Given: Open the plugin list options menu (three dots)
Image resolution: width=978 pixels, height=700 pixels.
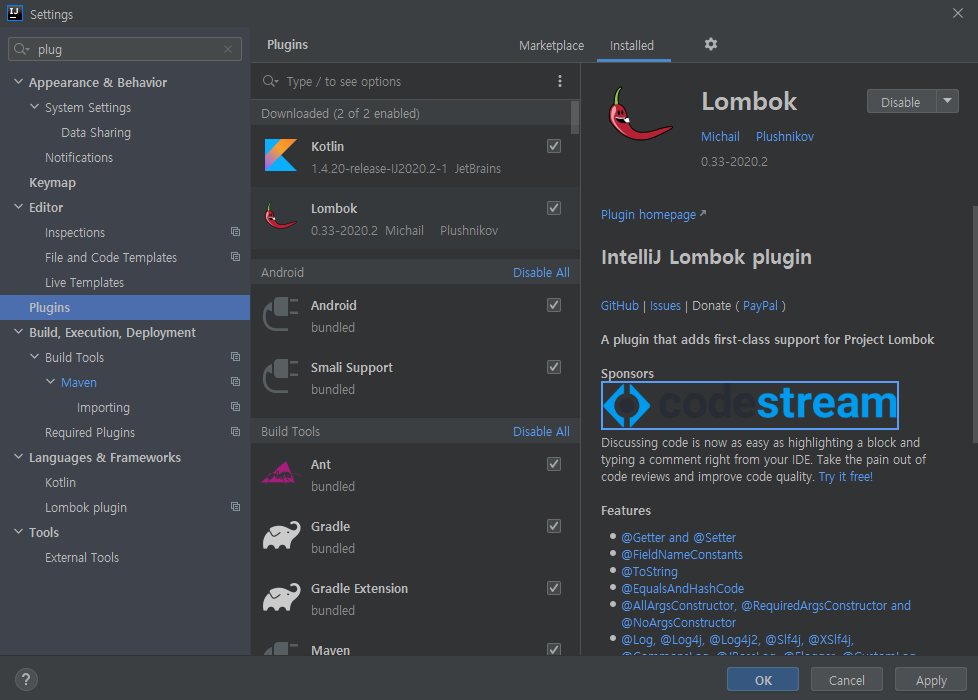Looking at the screenshot, I should coord(559,81).
